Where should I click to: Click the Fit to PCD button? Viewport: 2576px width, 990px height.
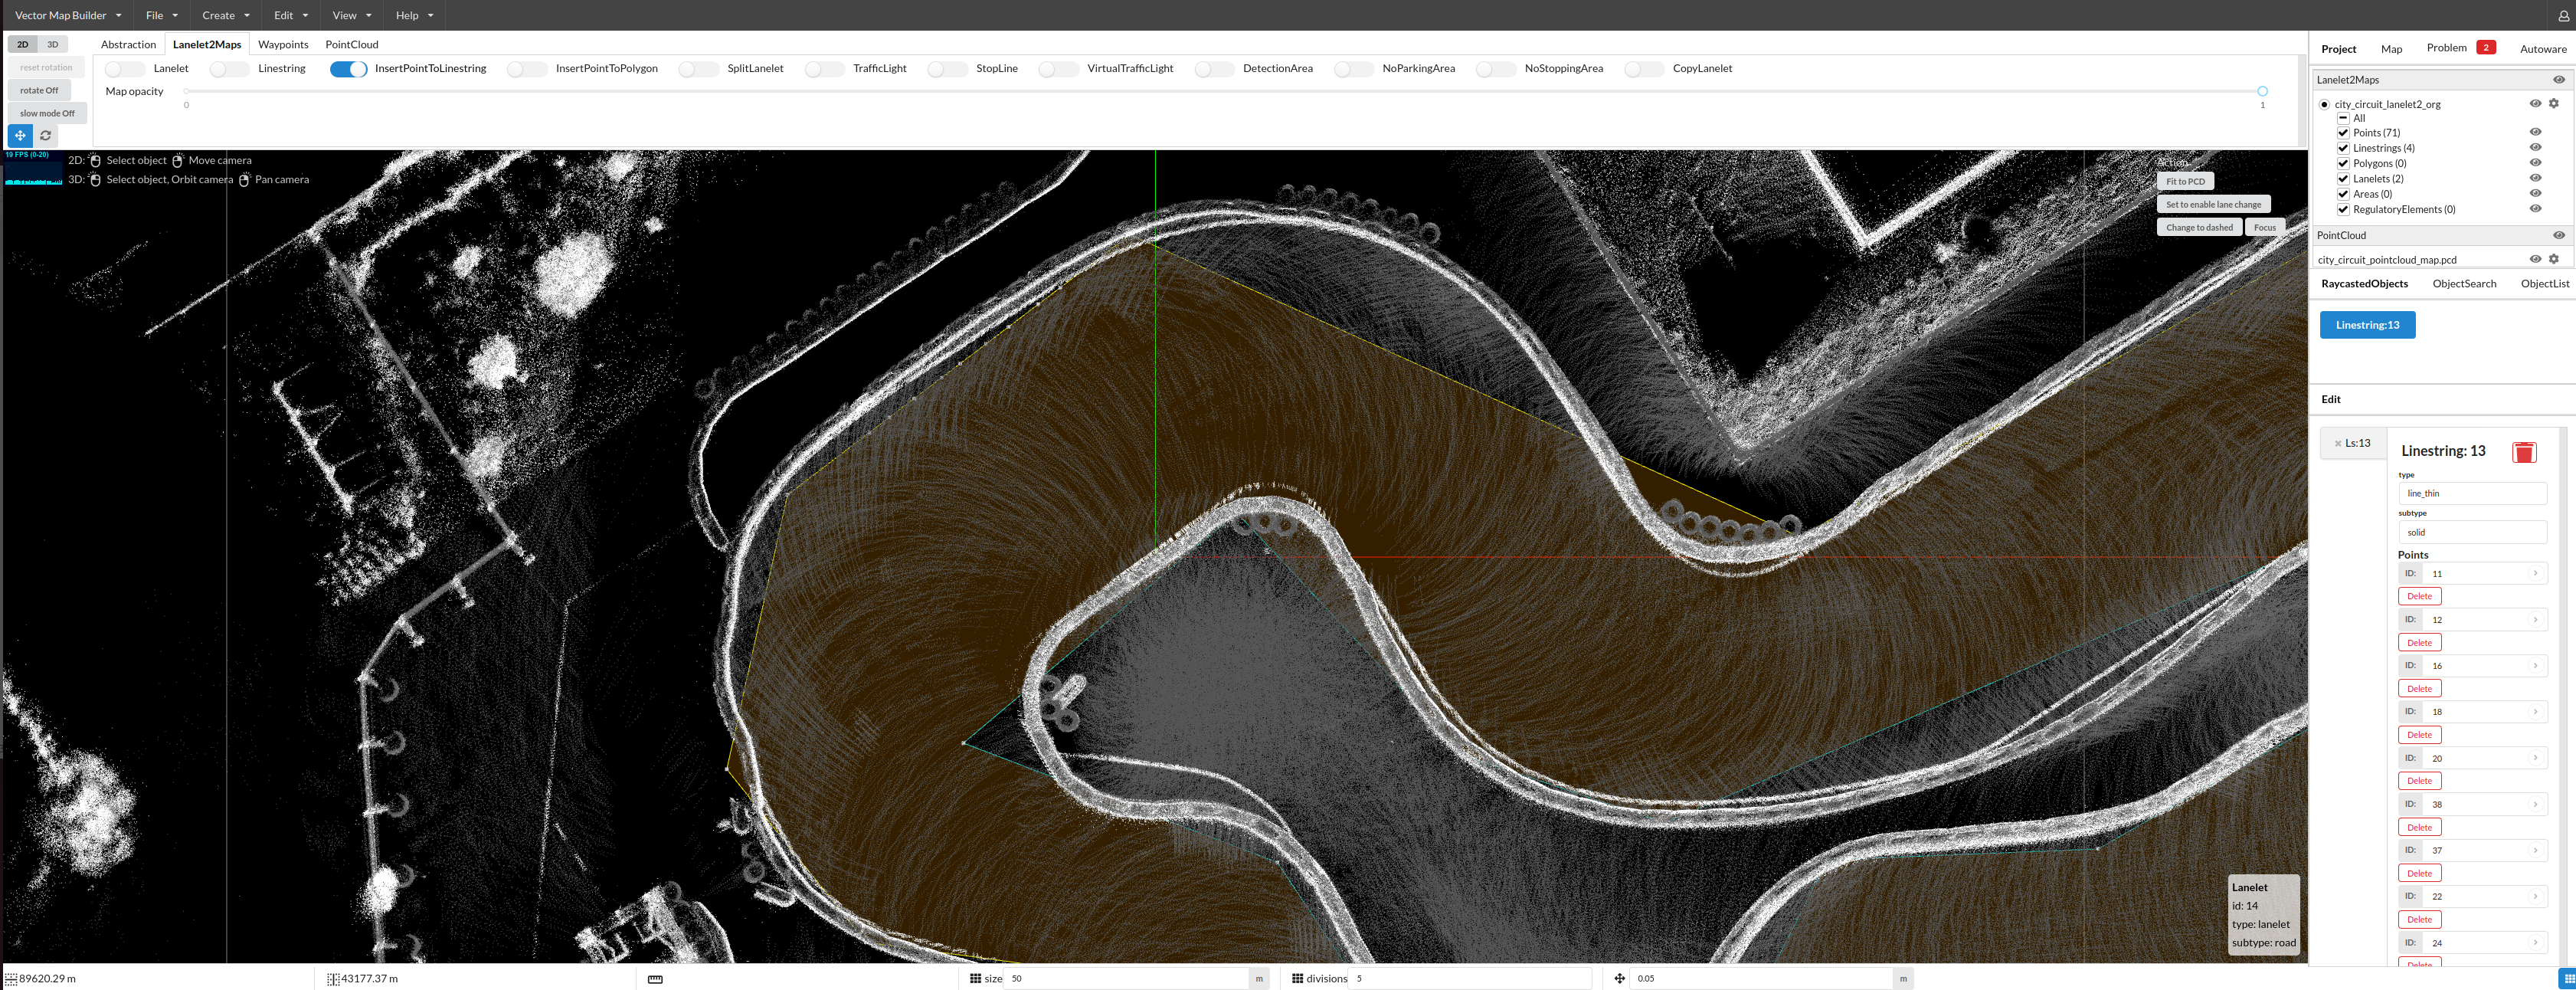coord(2185,181)
